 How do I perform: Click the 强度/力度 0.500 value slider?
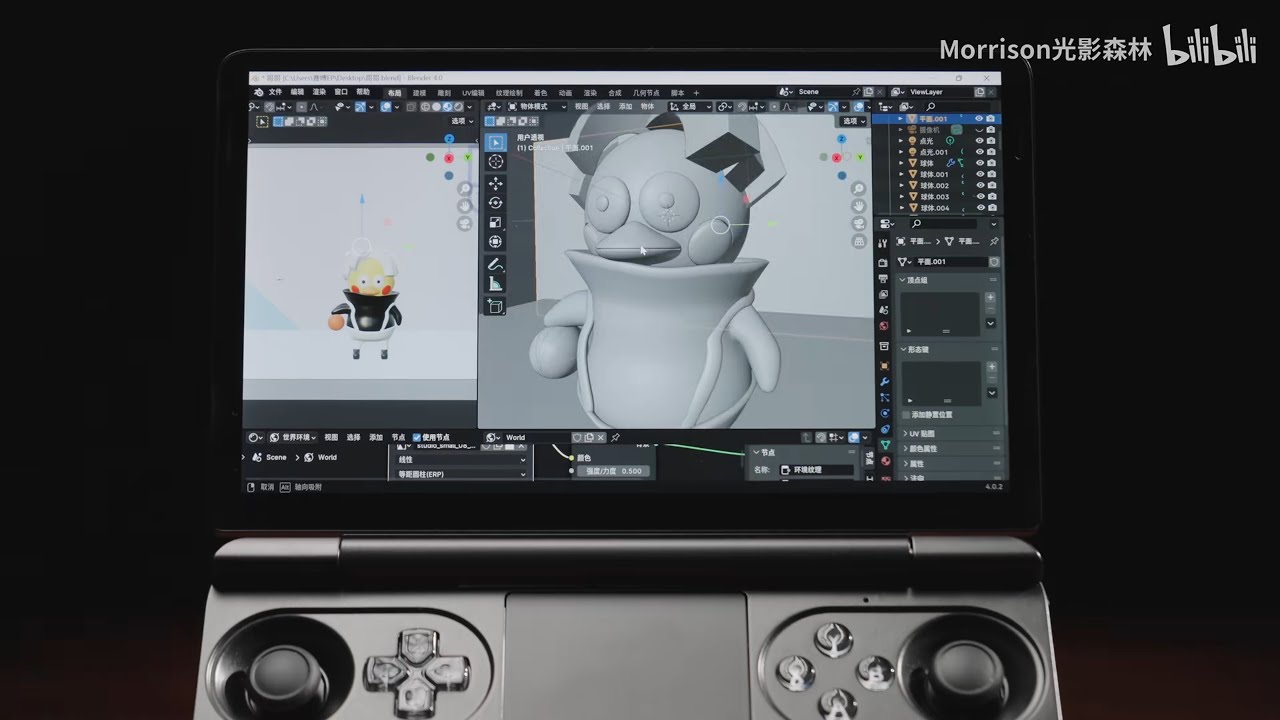(x=613, y=471)
